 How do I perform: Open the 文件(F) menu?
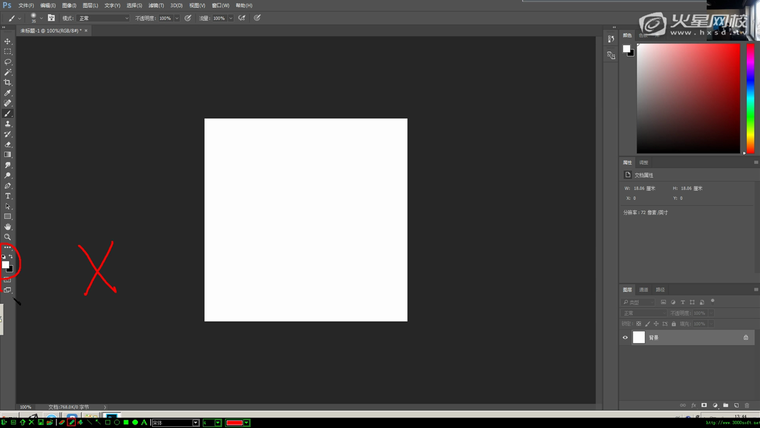(x=26, y=5)
